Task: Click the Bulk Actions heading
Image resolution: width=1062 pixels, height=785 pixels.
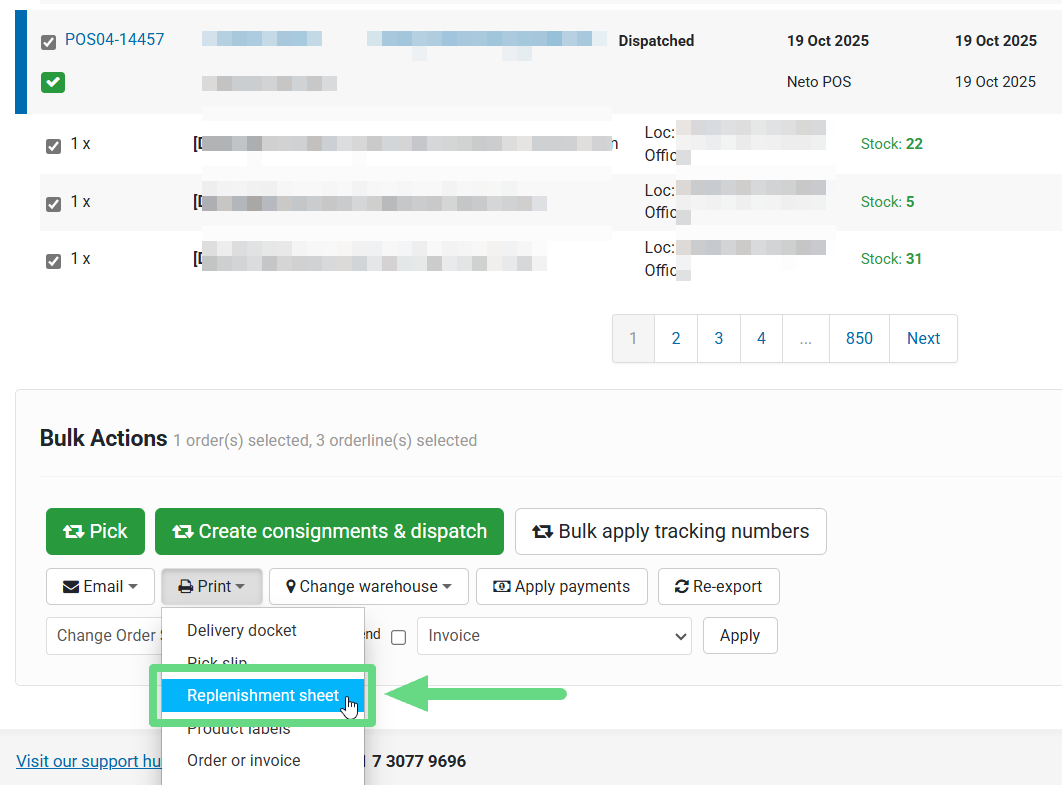Action: coord(104,438)
